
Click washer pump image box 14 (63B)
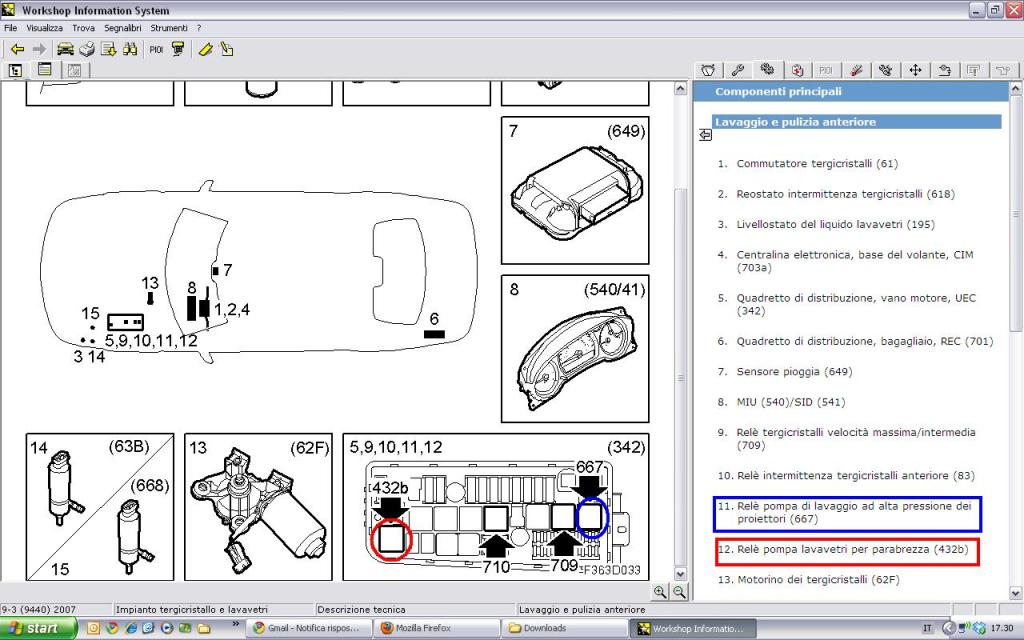(100, 507)
